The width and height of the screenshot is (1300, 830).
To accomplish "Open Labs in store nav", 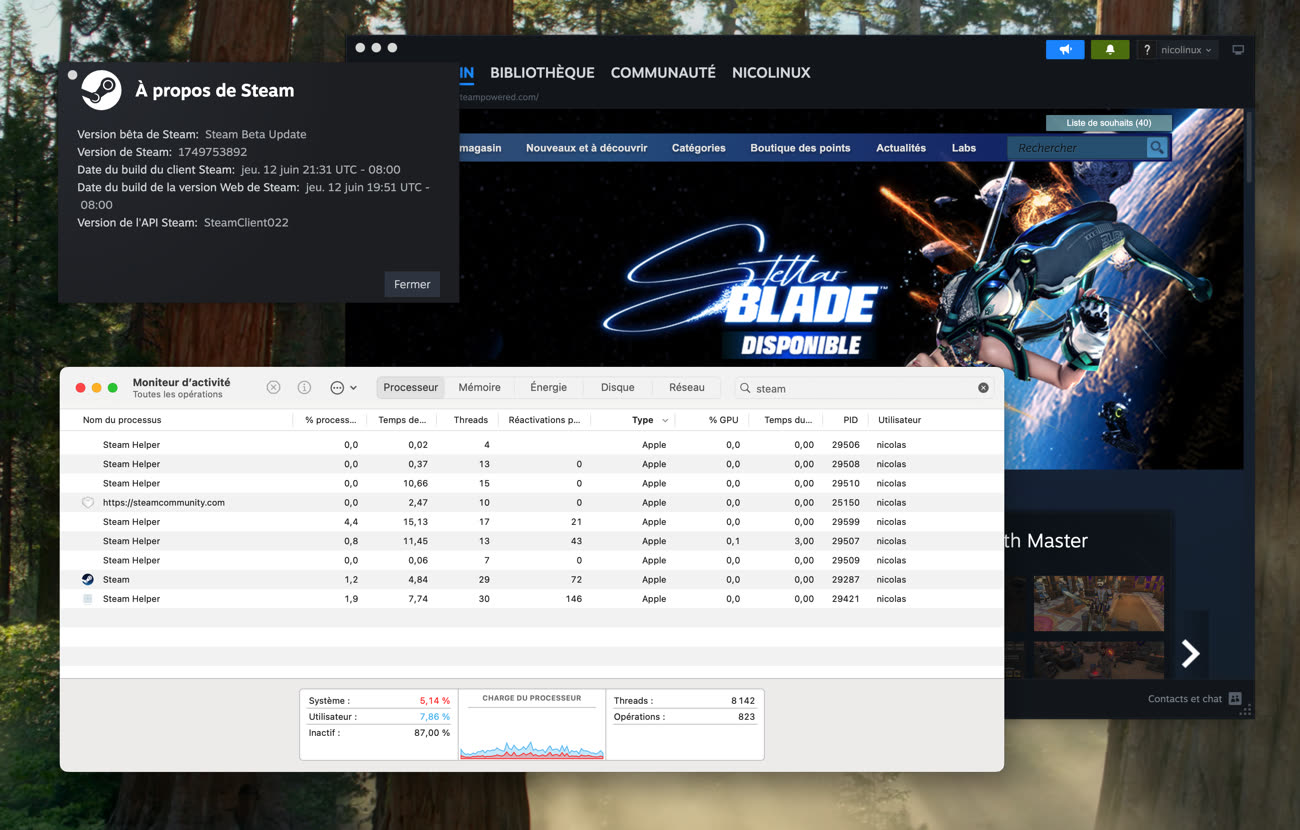I will (x=964, y=148).
